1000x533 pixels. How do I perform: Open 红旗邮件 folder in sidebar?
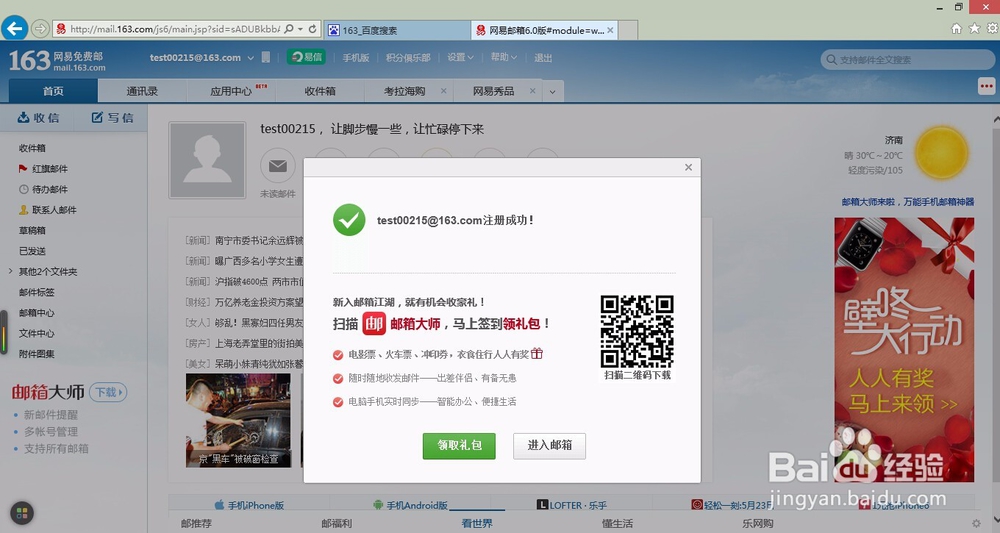click(50, 168)
